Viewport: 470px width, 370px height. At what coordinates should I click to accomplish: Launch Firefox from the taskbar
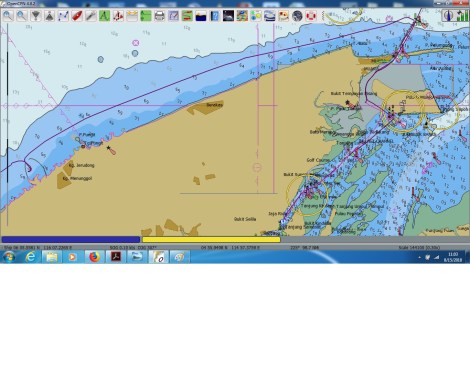[94, 257]
